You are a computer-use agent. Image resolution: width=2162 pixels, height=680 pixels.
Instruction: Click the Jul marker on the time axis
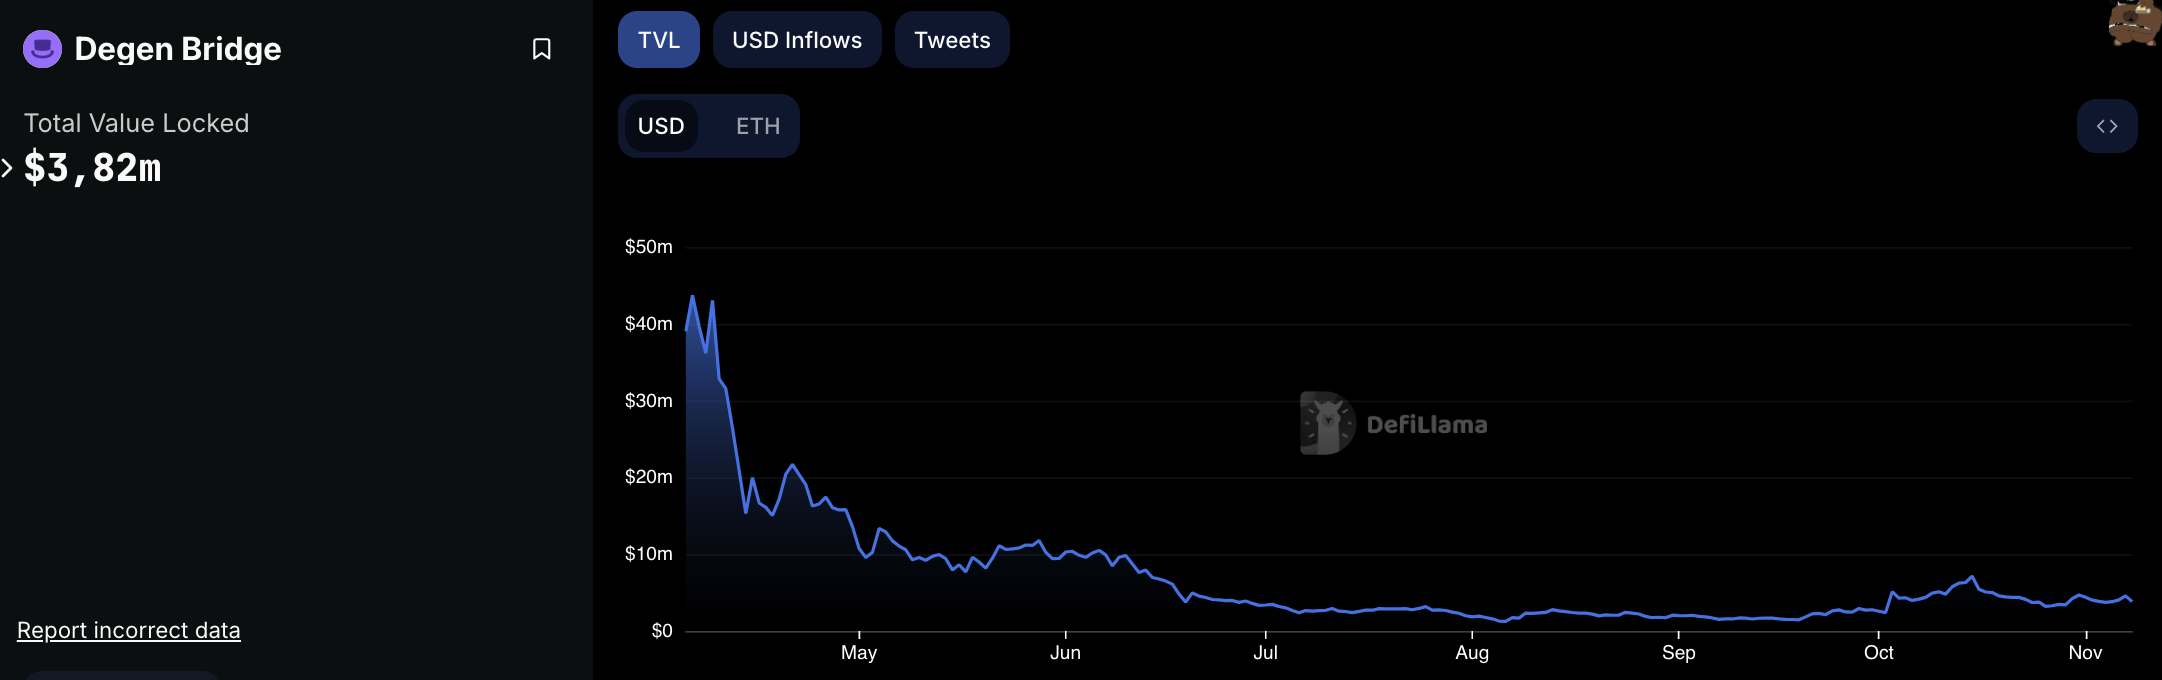pyautogui.click(x=1265, y=652)
